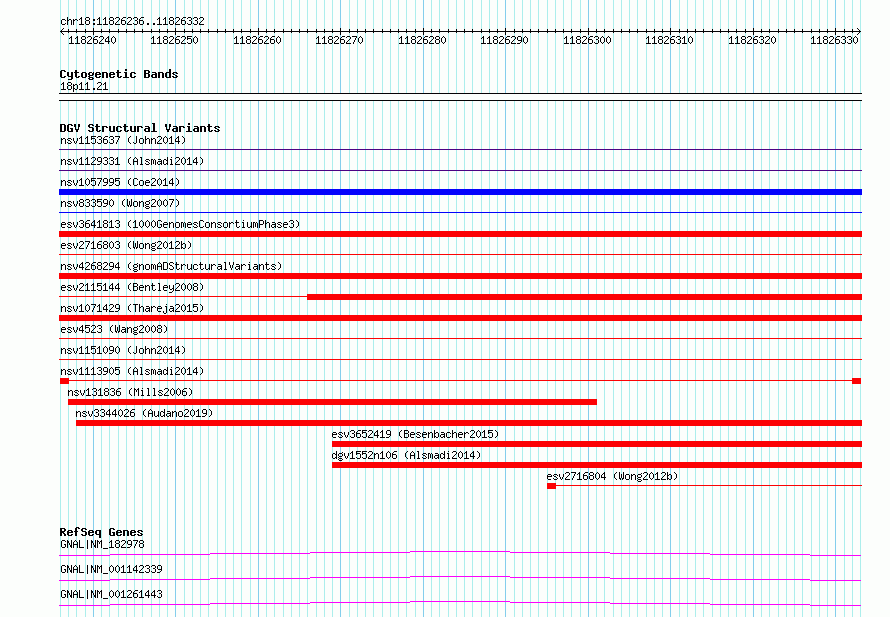
Task: Click the red nsv4268294 variant bar
Action: click(x=460, y=276)
